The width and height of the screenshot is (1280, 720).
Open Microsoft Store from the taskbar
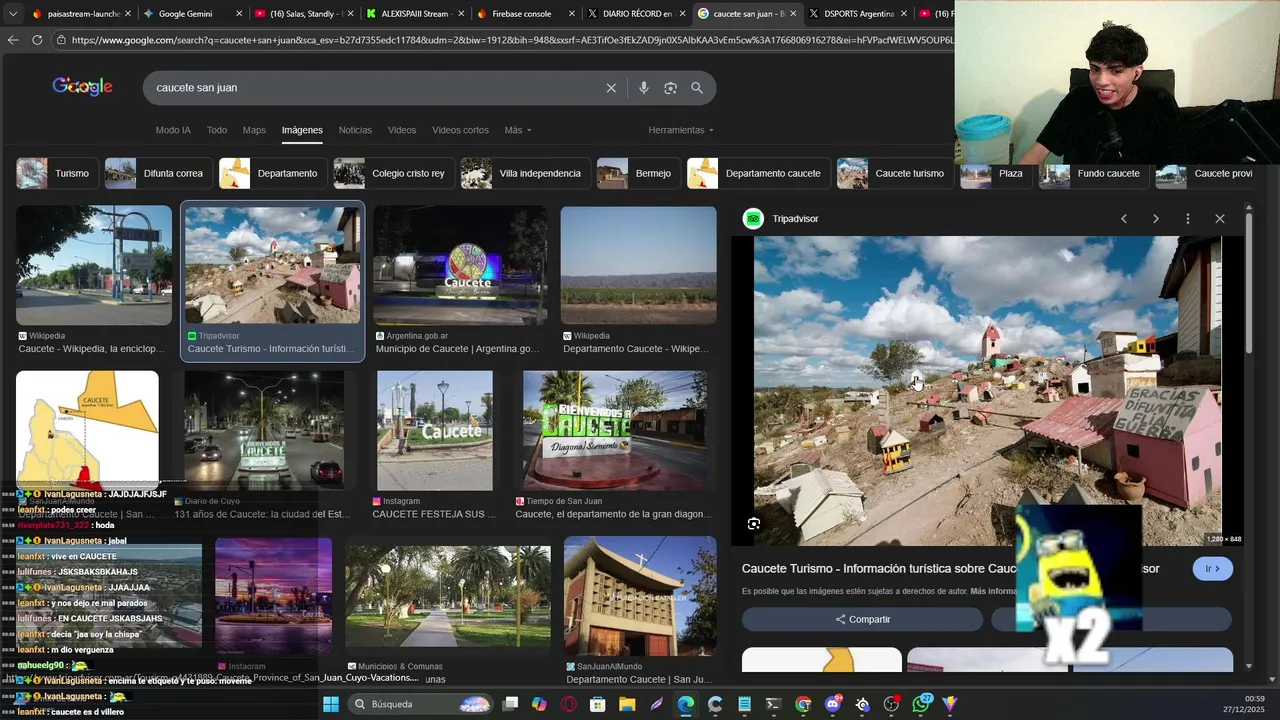598,704
